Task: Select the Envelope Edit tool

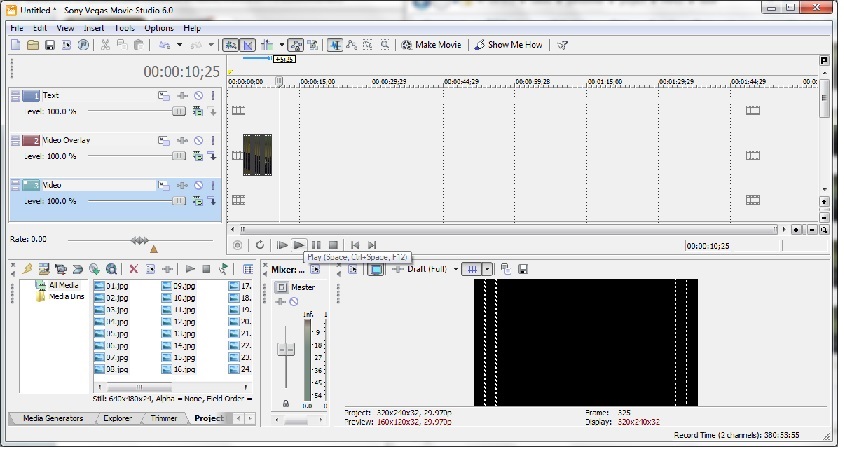Action: click(x=351, y=45)
